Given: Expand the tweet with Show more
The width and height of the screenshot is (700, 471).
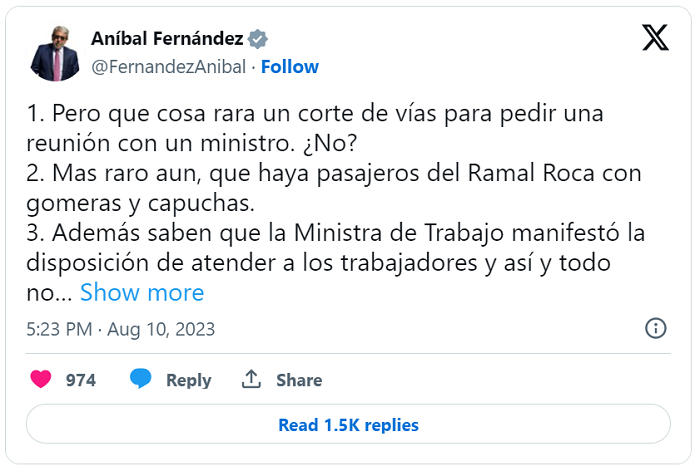Looking at the screenshot, I should point(142,293).
